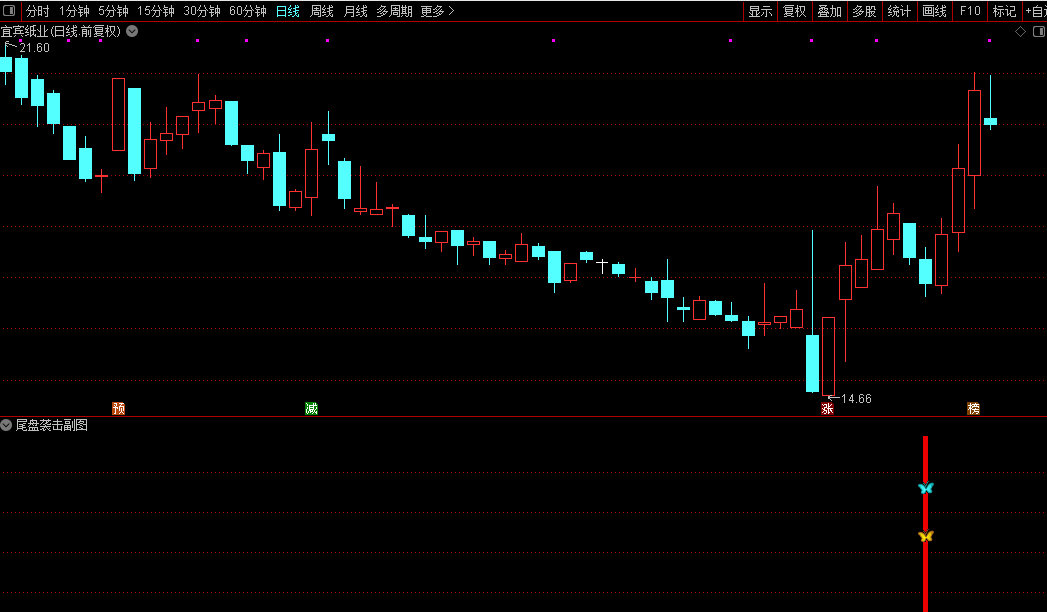The width and height of the screenshot is (1047, 612).
Task: Collapse the 尾盘袭击副图 indicator dropdown
Action: click(x=6, y=424)
